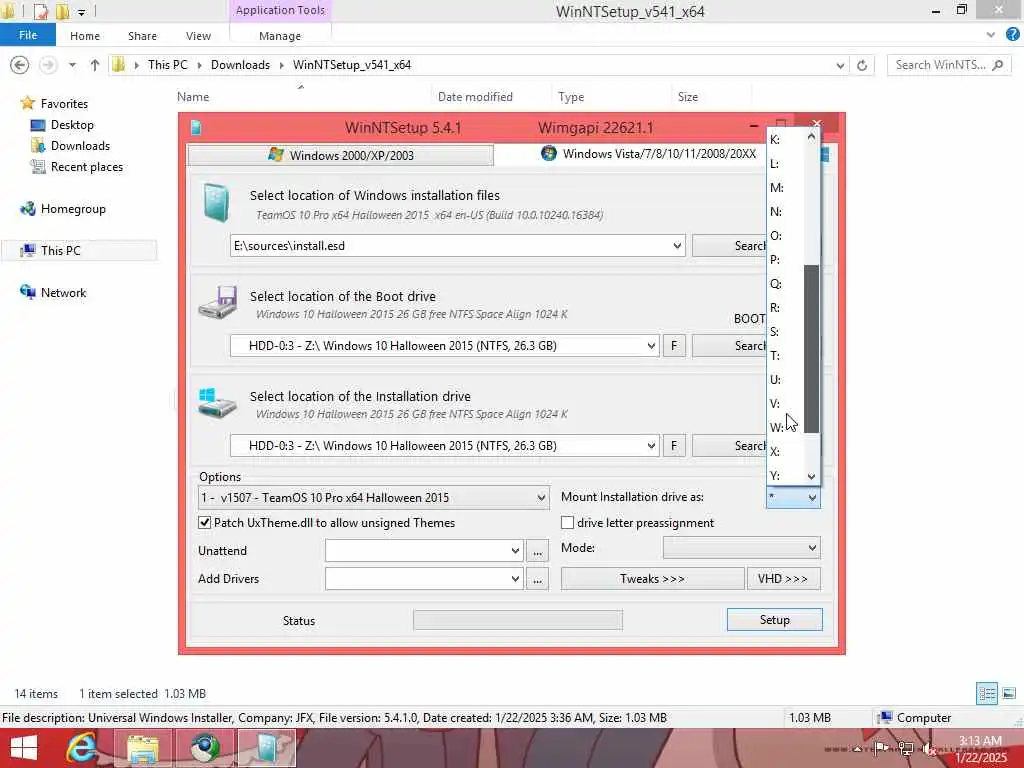Go back in Explorer navigation

coord(20,65)
